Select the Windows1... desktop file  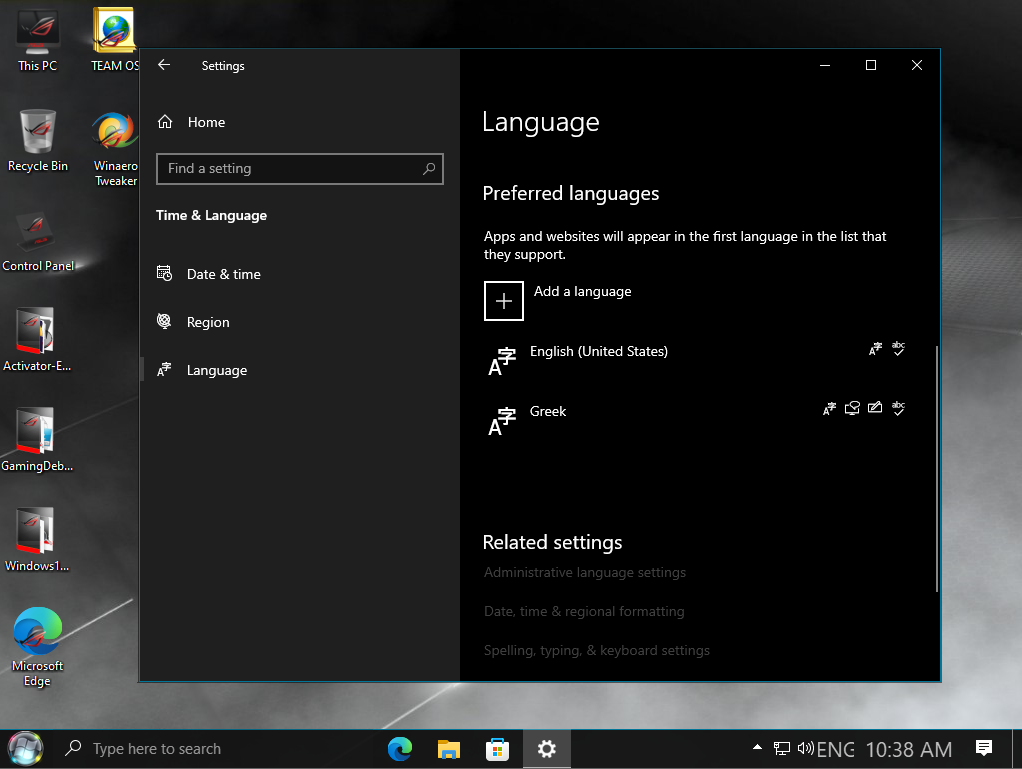37,540
